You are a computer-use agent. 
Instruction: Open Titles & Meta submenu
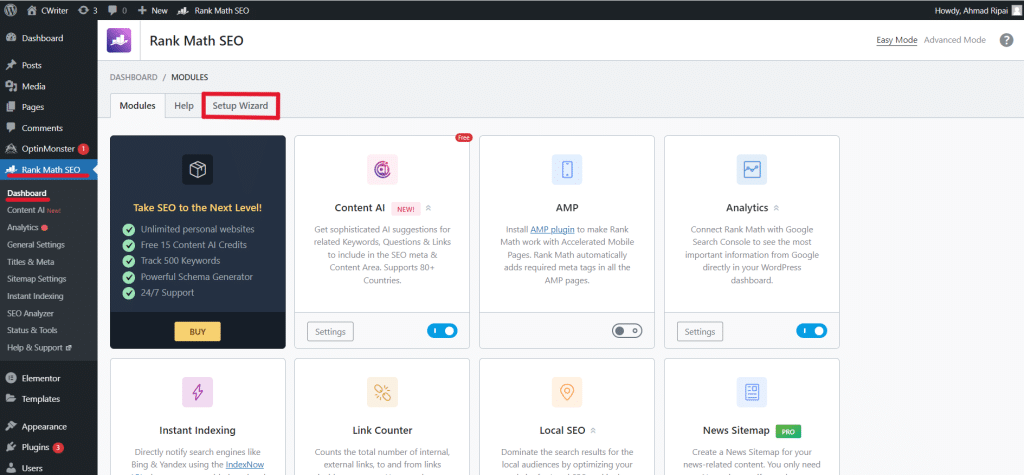[x=31, y=261]
